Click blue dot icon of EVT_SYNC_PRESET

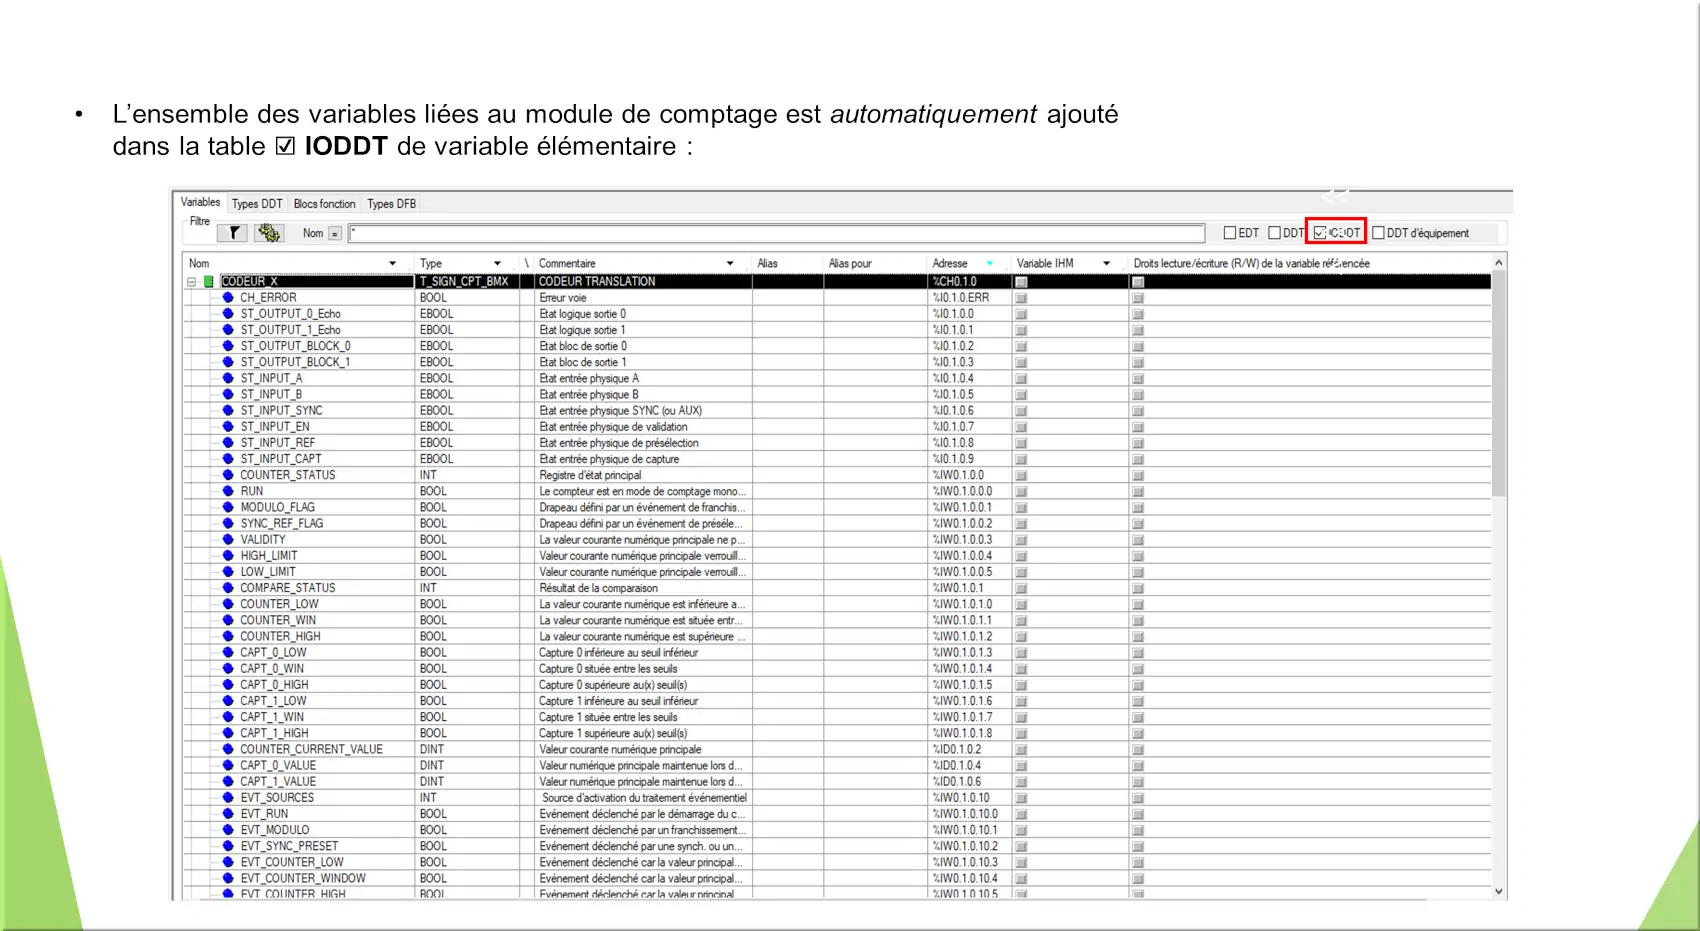228,846
